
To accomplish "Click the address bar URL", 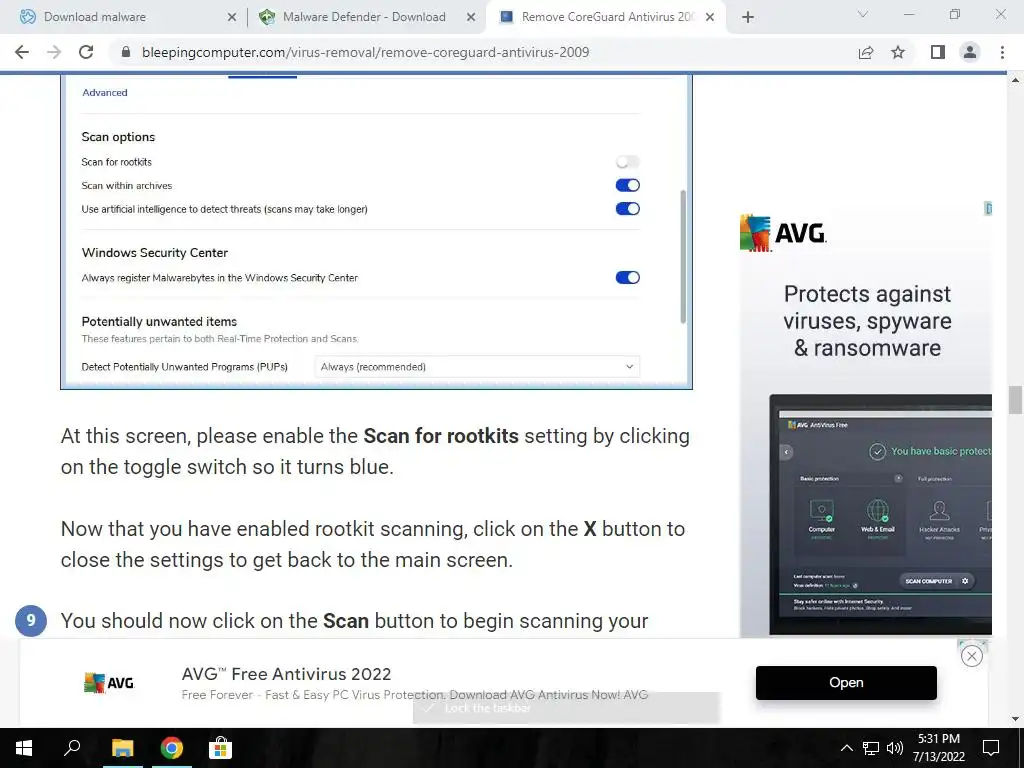I will coord(365,52).
